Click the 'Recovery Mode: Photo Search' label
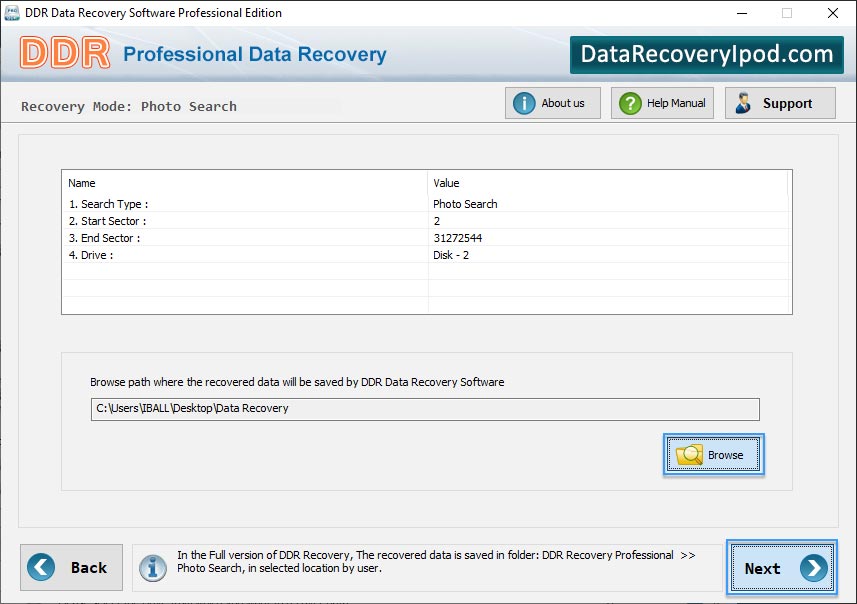857x604 pixels. (129, 107)
